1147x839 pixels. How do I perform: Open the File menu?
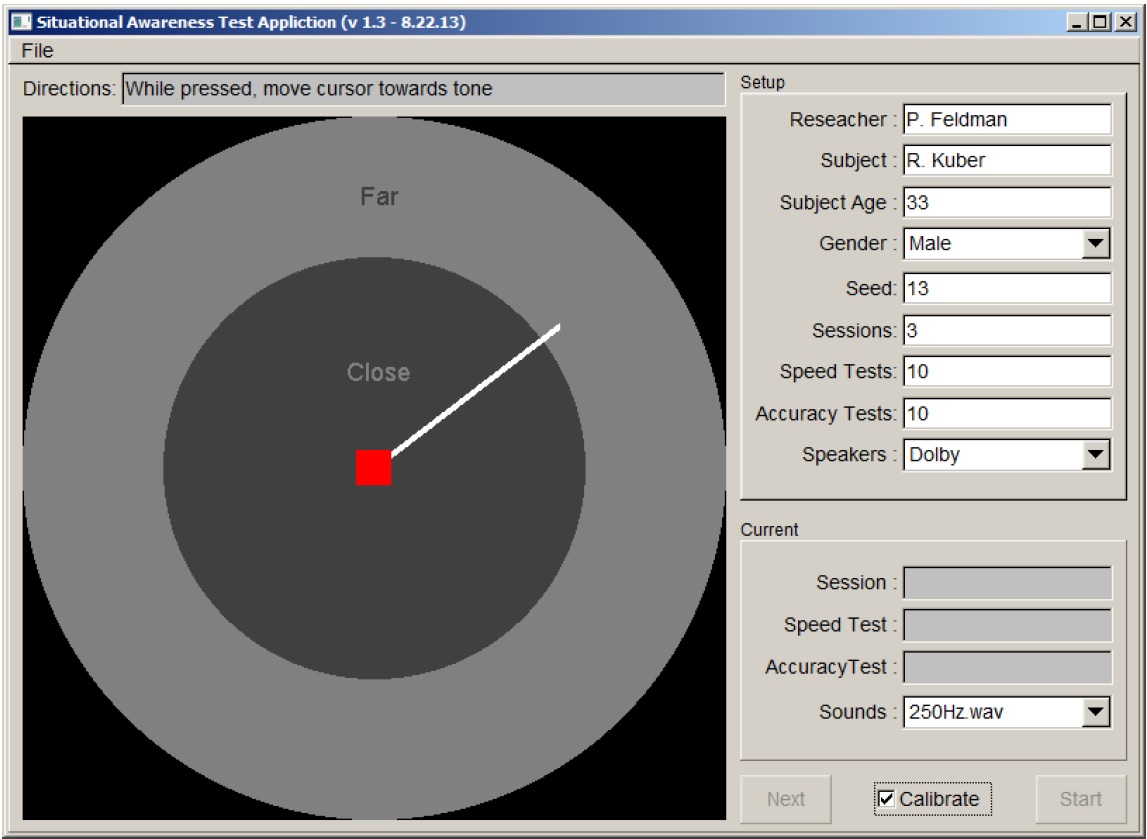pyautogui.click(x=37, y=50)
